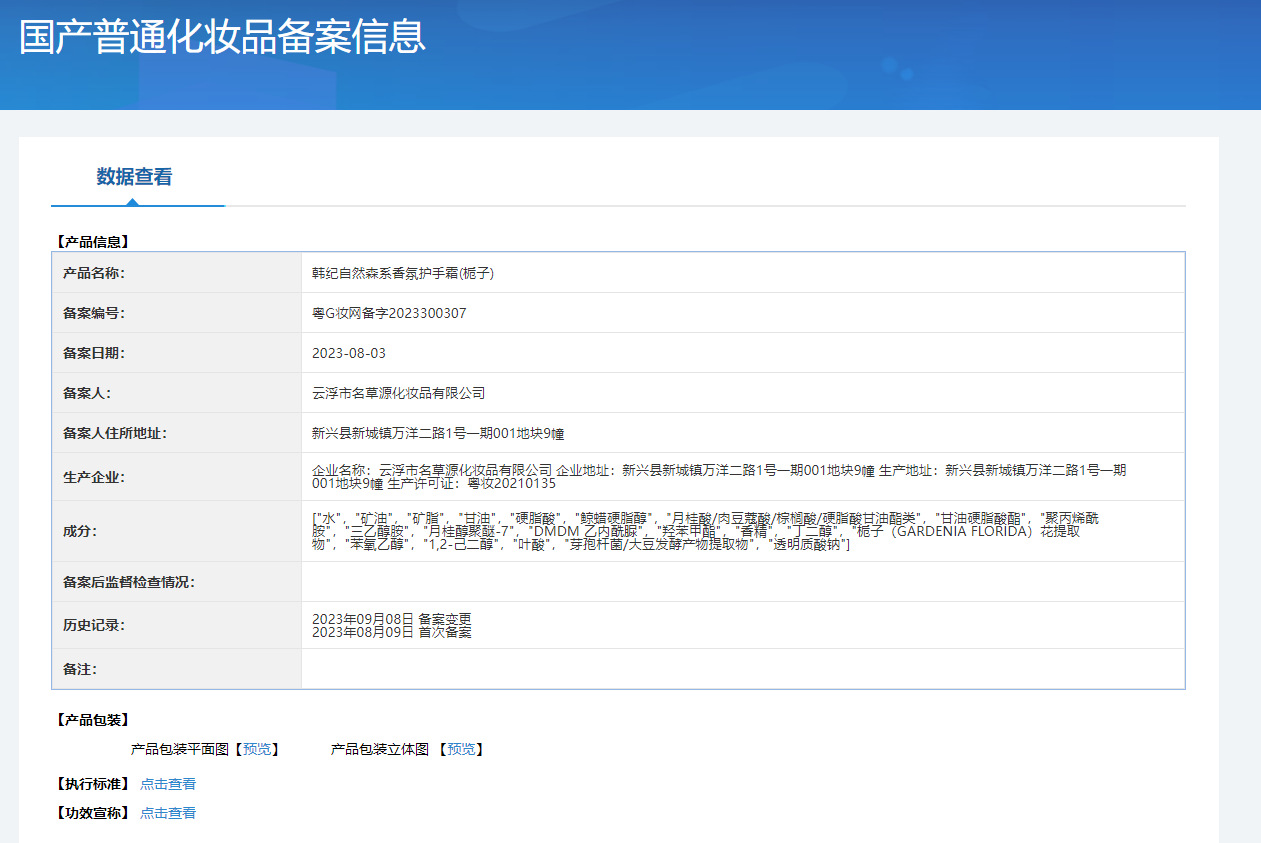The image size is (1261, 843).
Task: Click the filing date value 2023-08-03
Action: tap(348, 353)
